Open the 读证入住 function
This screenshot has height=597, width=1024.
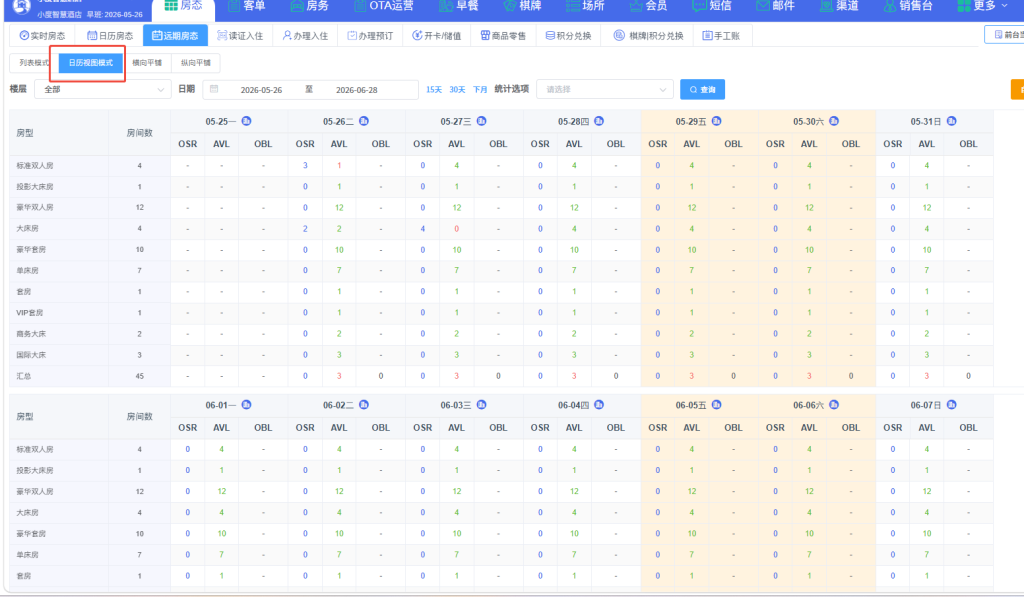(240, 36)
